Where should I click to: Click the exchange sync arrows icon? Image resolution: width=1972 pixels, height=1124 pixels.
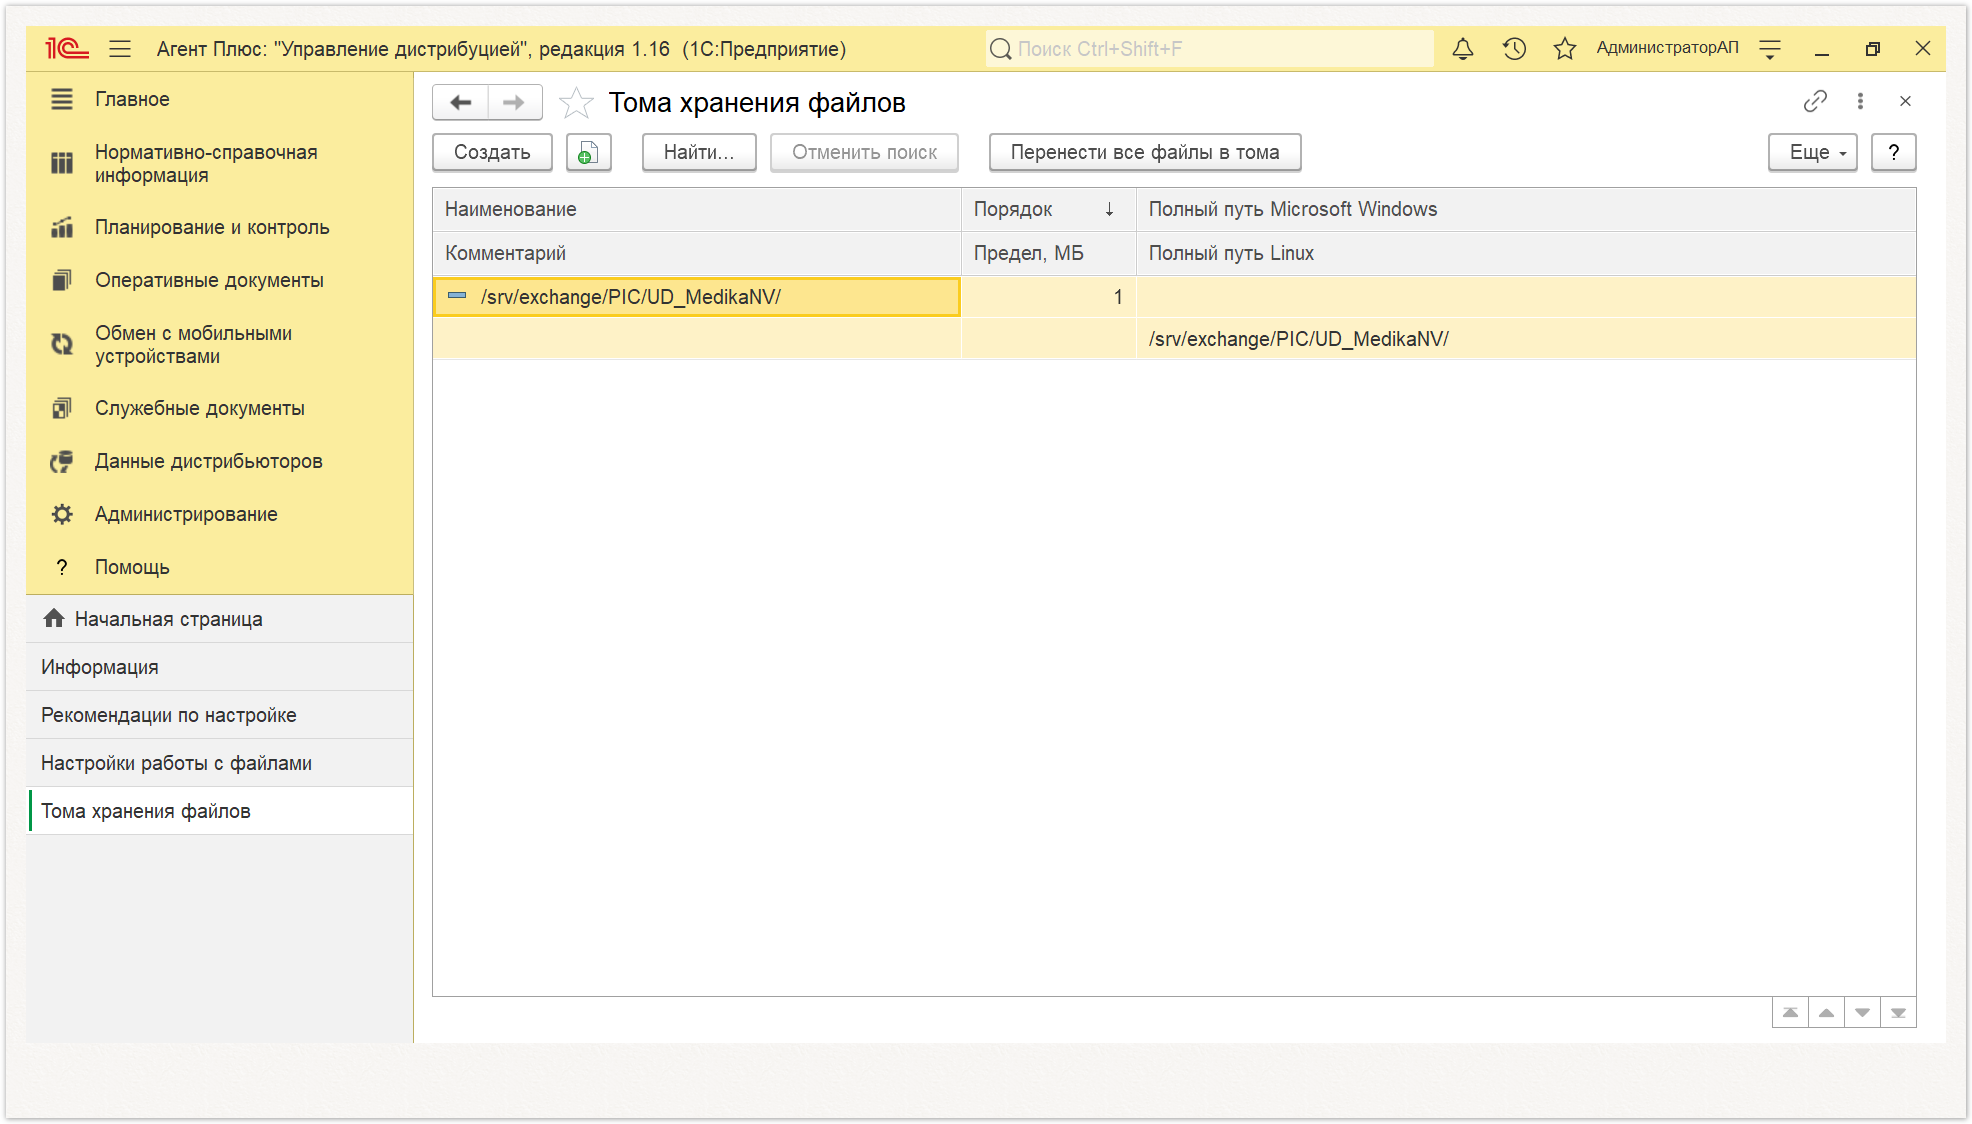pos(62,344)
